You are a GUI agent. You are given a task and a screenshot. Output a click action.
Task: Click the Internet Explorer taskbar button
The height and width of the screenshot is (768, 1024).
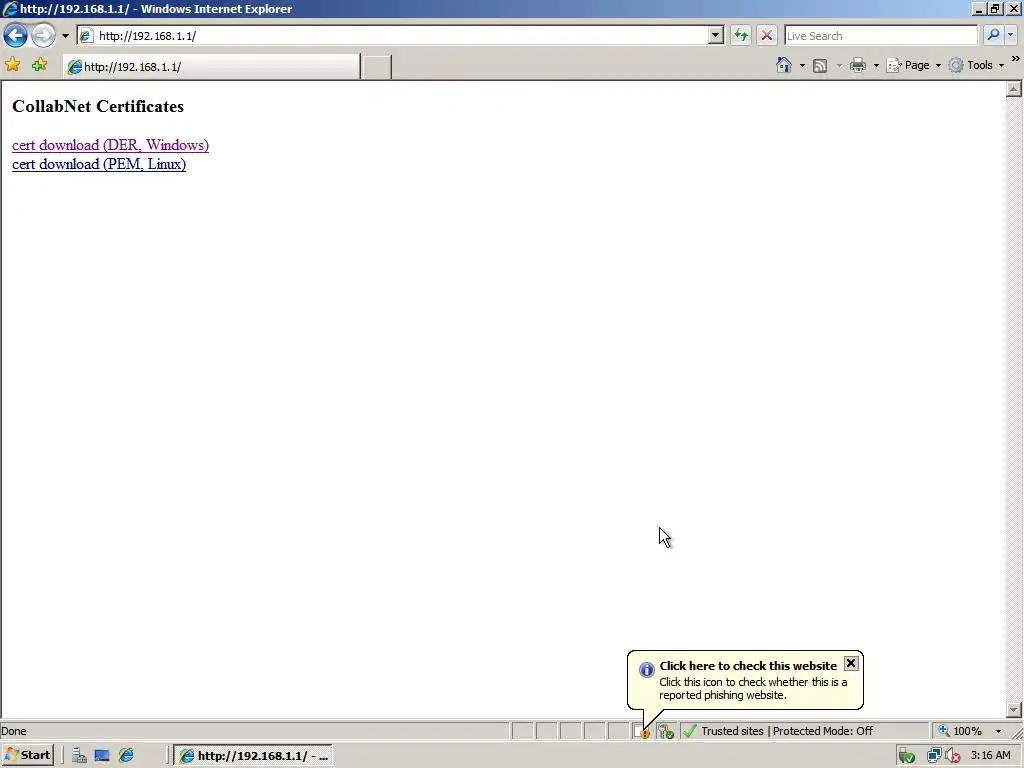point(254,756)
